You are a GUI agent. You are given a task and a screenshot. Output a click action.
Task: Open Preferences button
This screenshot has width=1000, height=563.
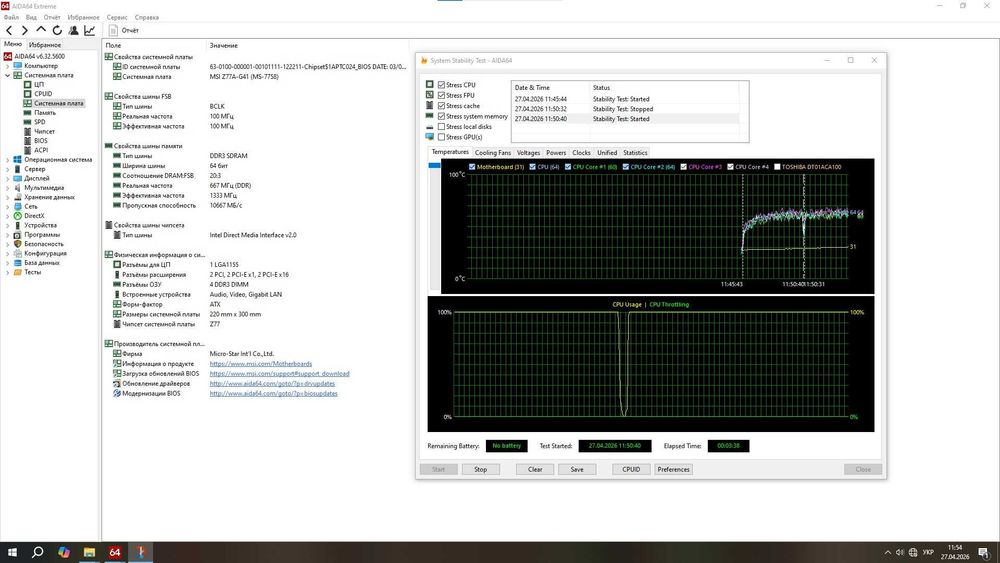coord(673,469)
